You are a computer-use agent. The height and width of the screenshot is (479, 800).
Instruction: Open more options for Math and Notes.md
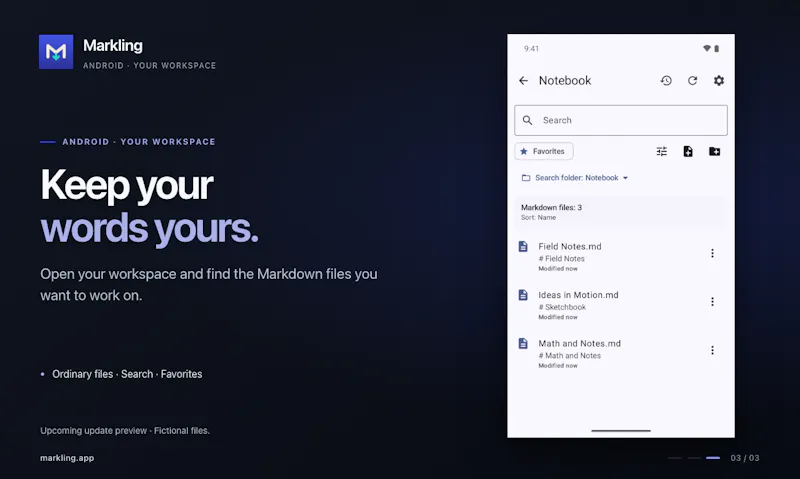pyautogui.click(x=712, y=350)
